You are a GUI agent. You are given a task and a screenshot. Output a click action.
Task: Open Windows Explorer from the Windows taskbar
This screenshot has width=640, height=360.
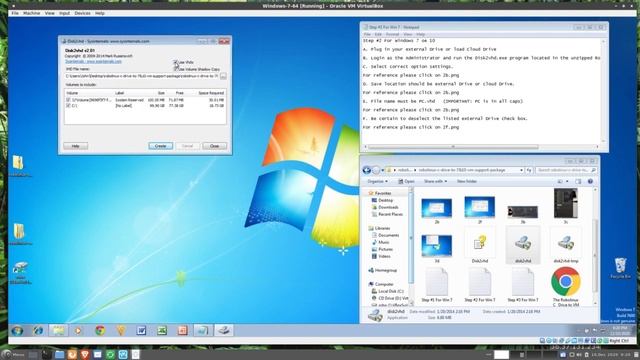[x=58, y=330]
